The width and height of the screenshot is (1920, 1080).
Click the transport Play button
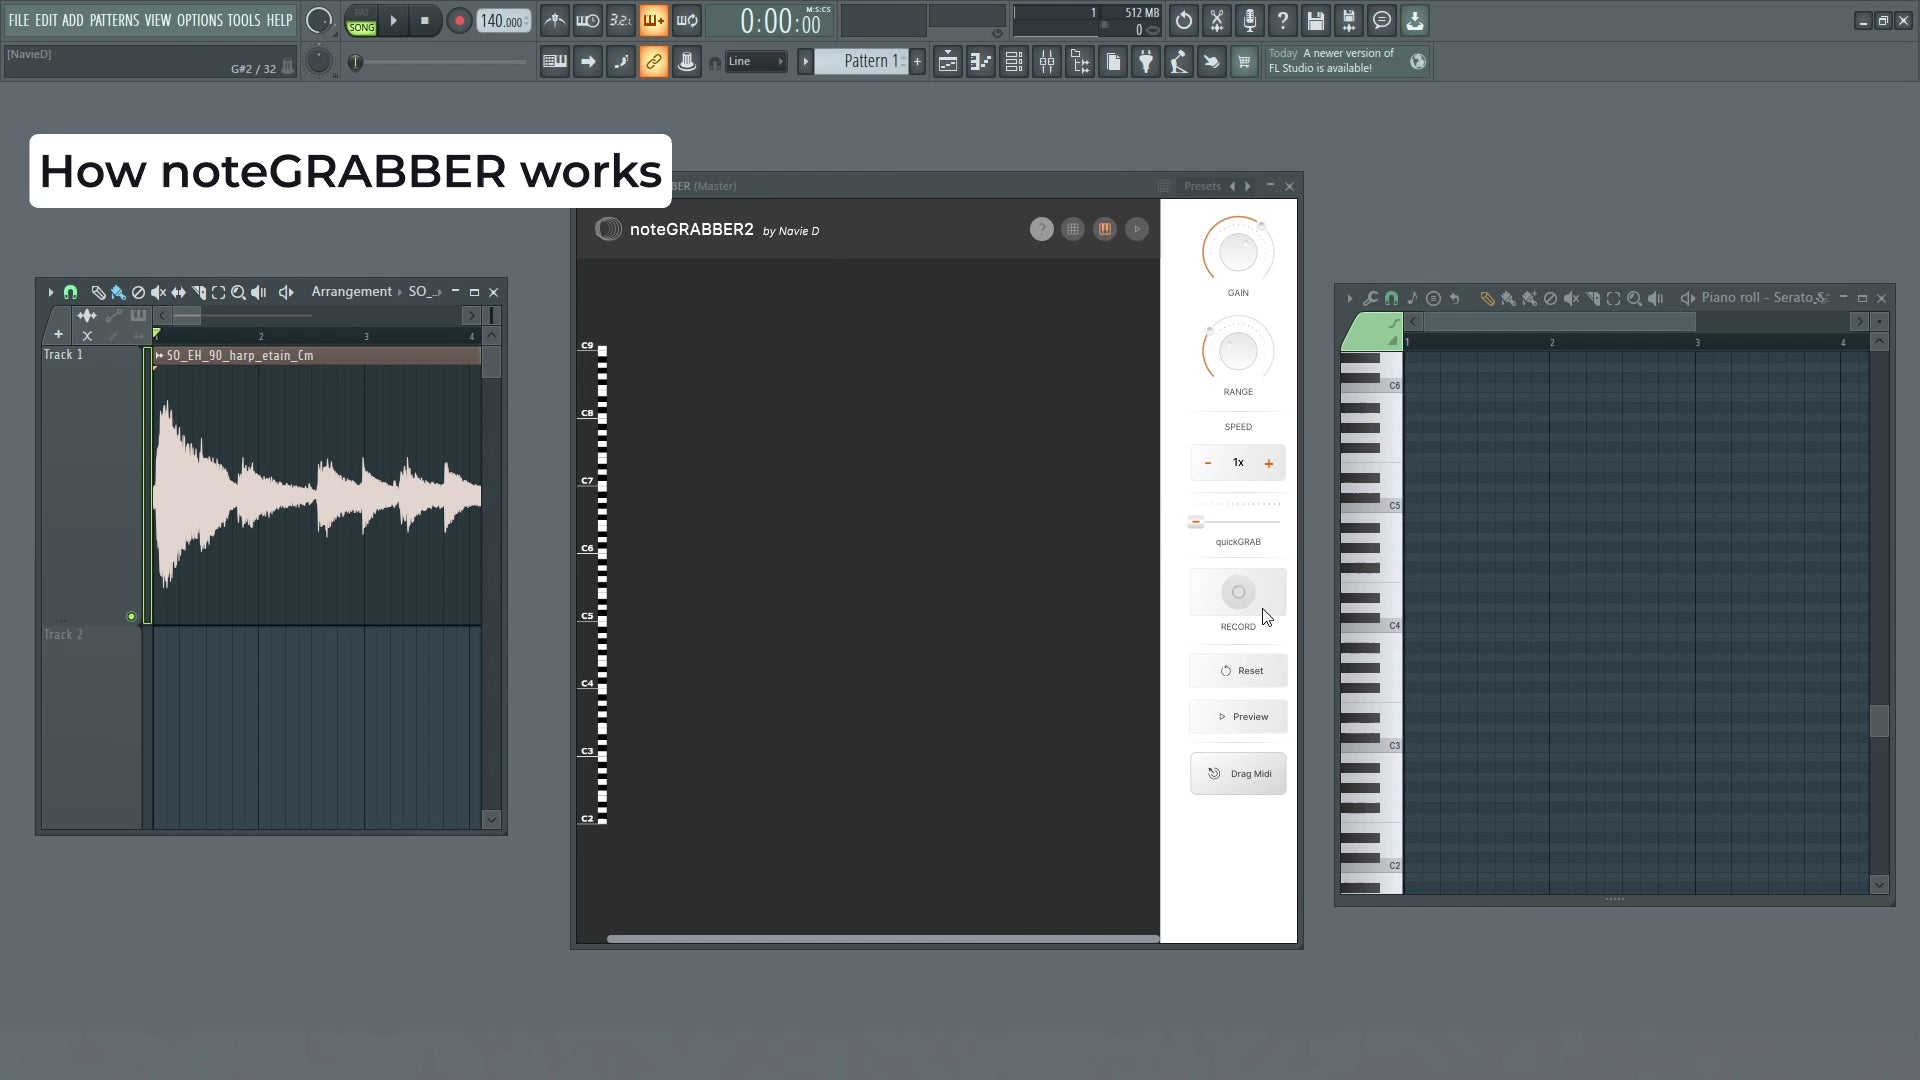coord(393,21)
